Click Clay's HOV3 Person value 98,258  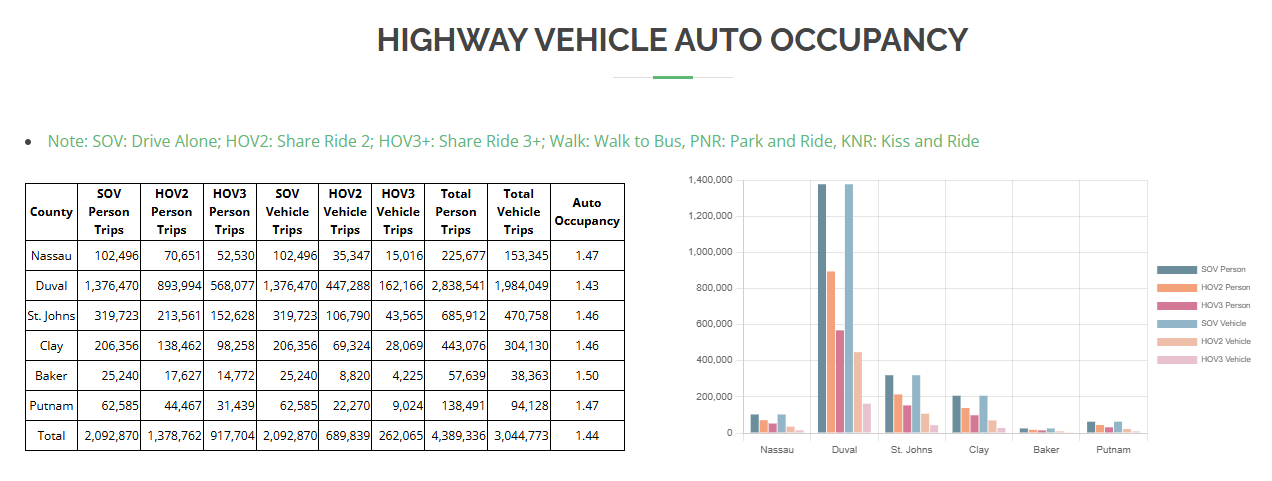[234, 346]
